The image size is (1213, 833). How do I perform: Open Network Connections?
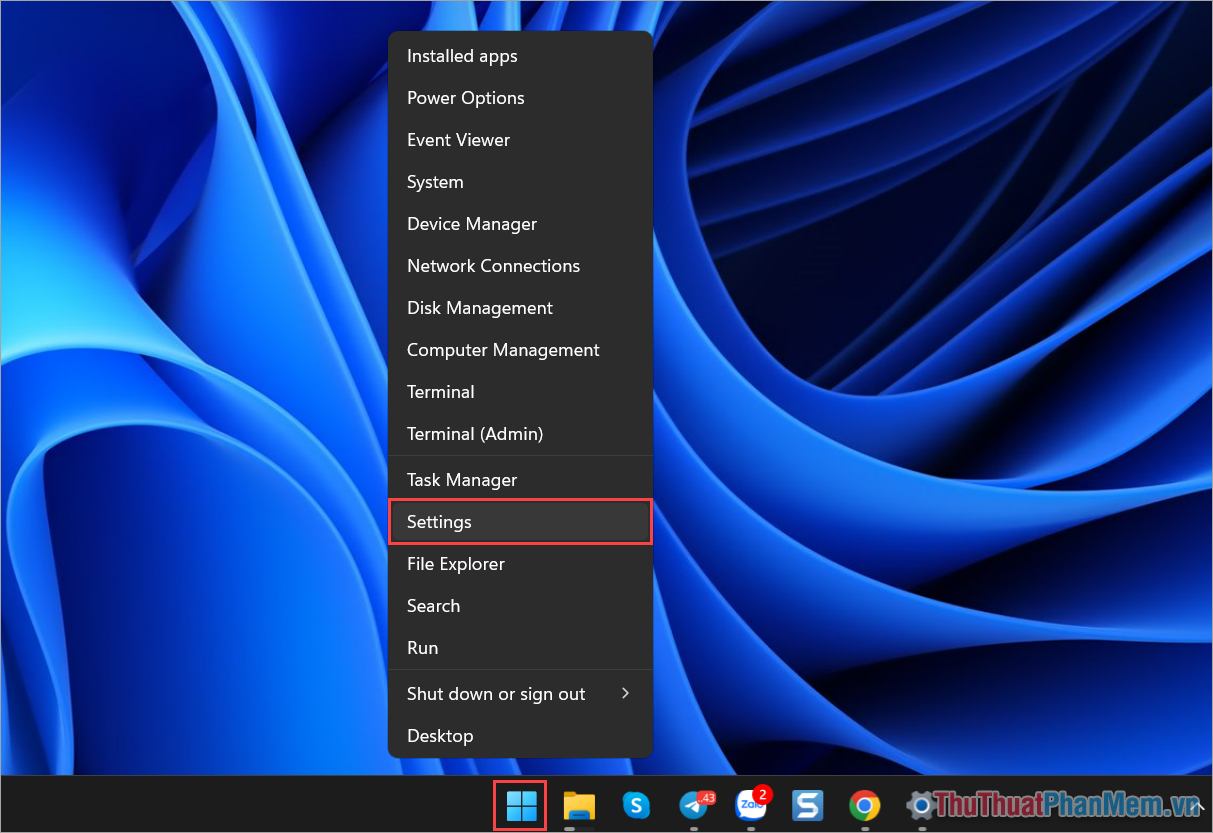click(493, 265)
